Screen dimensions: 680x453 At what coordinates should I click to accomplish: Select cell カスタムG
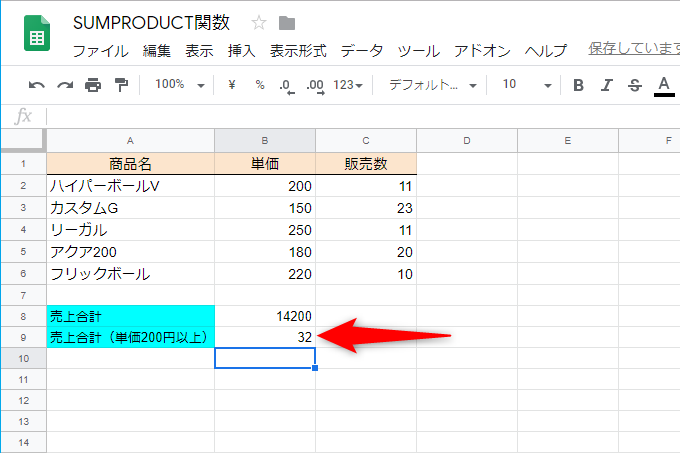[x=130, y=208]
